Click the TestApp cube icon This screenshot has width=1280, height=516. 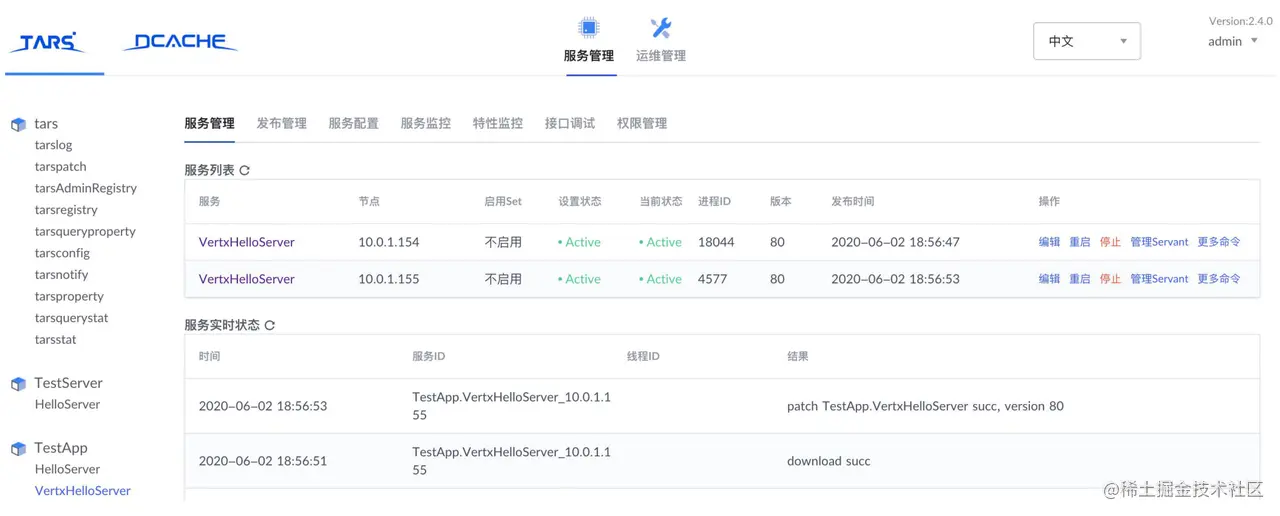(x=18, y=449)
